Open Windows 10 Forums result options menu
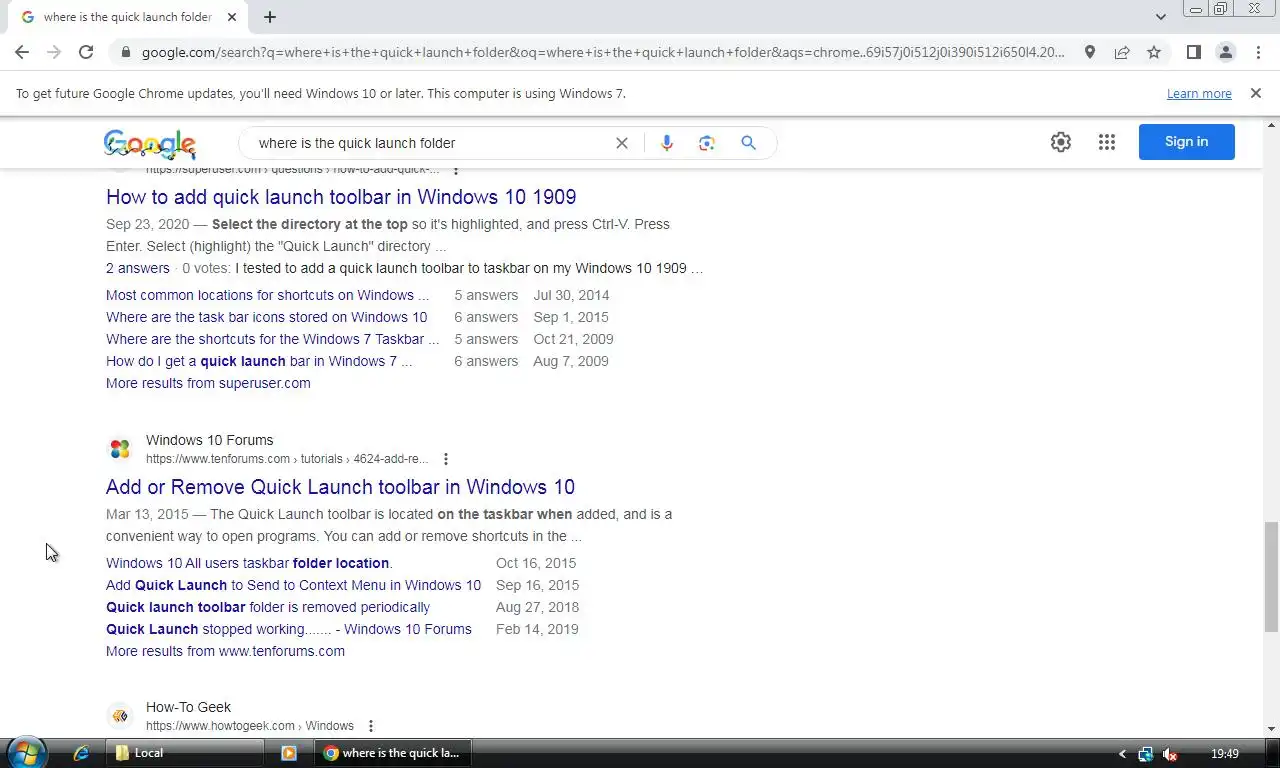This screenshot has height=768, width=1280. tap(446, 459)
